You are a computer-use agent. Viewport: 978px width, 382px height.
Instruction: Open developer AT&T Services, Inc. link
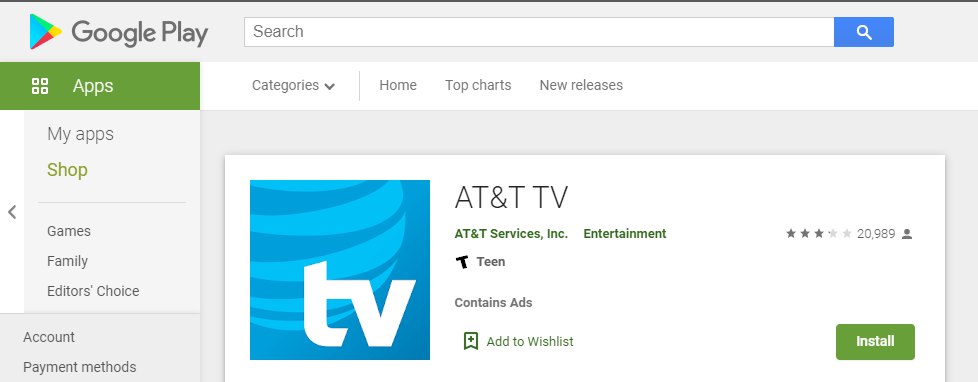511,234
